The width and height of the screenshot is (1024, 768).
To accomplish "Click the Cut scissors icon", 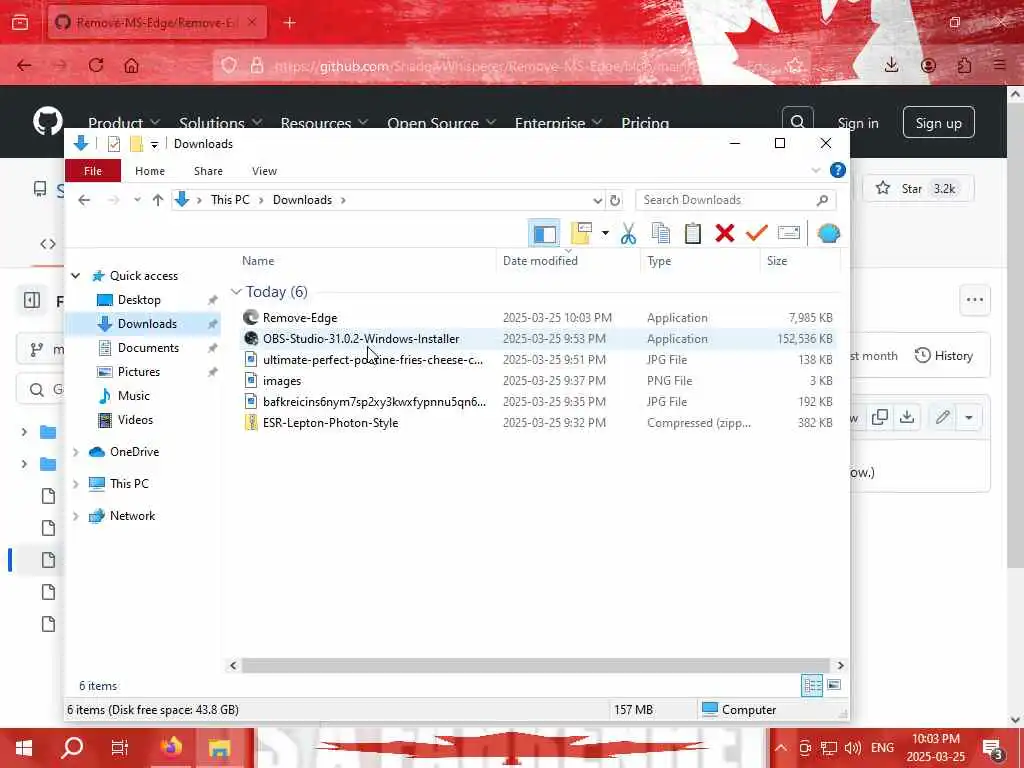I will click(x=628, y=233).
